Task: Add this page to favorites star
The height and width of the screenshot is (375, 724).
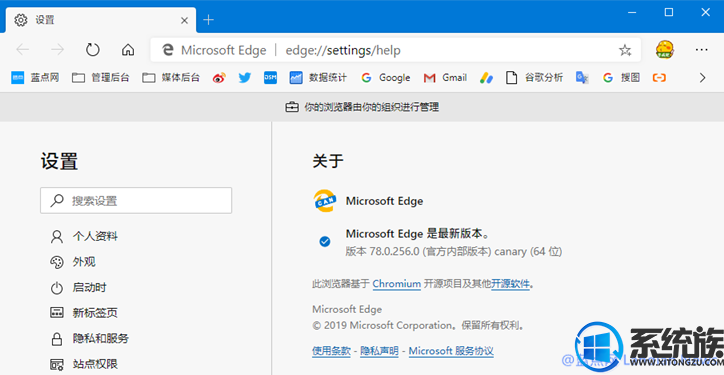Action: 625,50
